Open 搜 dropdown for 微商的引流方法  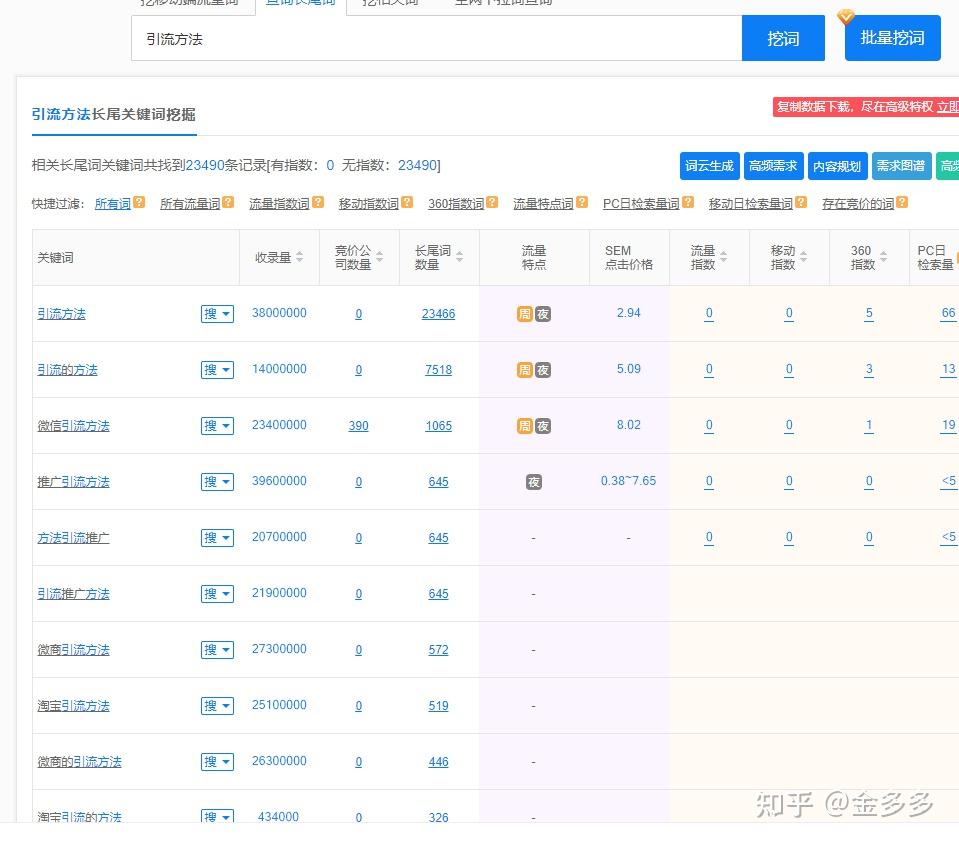(x=217, y=762)
